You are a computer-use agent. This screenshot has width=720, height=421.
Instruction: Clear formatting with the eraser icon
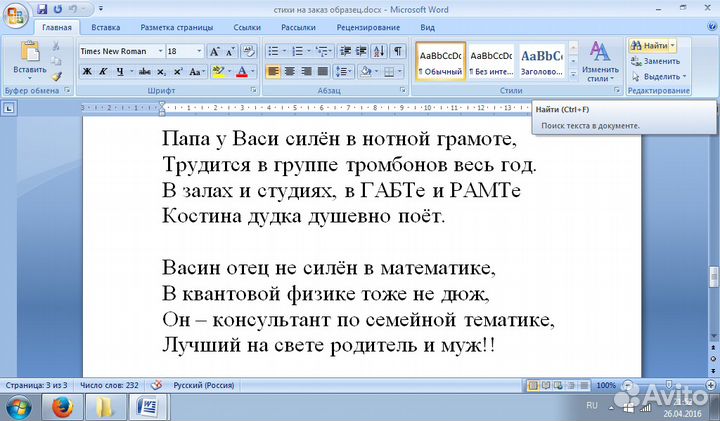[x=248, y=51]
